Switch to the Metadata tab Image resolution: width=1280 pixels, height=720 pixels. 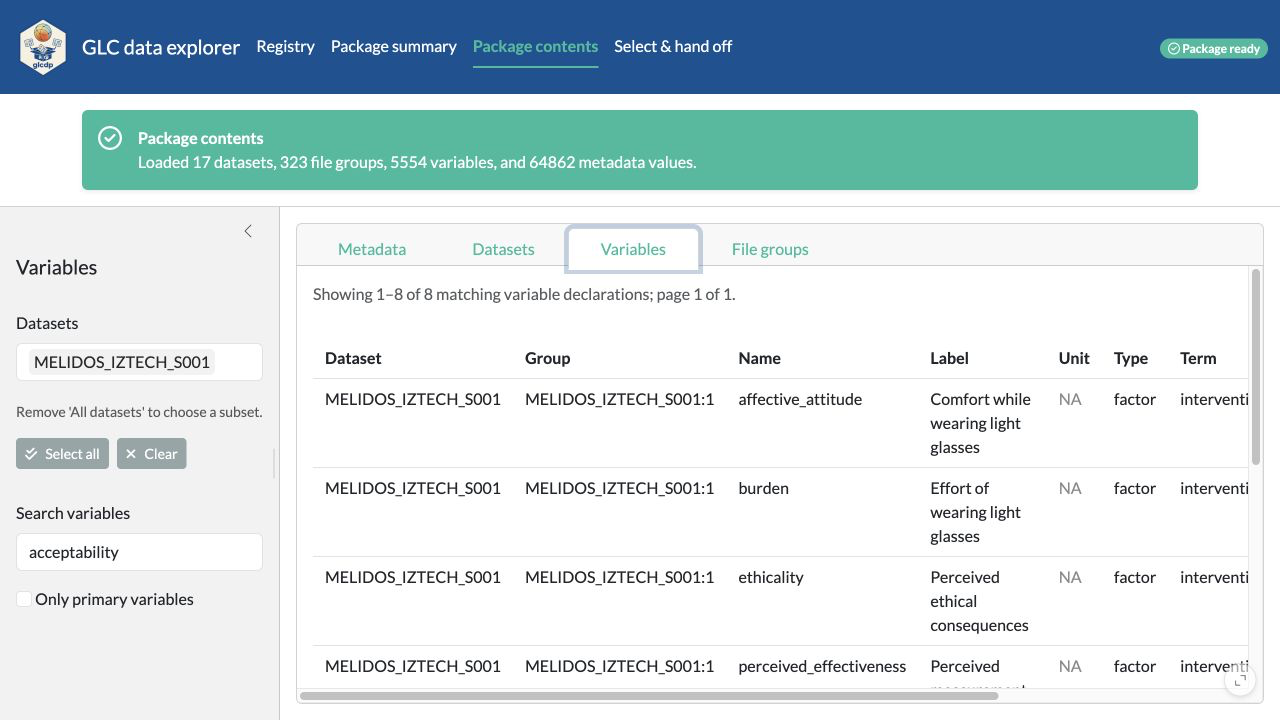click(x=372, y=249)
